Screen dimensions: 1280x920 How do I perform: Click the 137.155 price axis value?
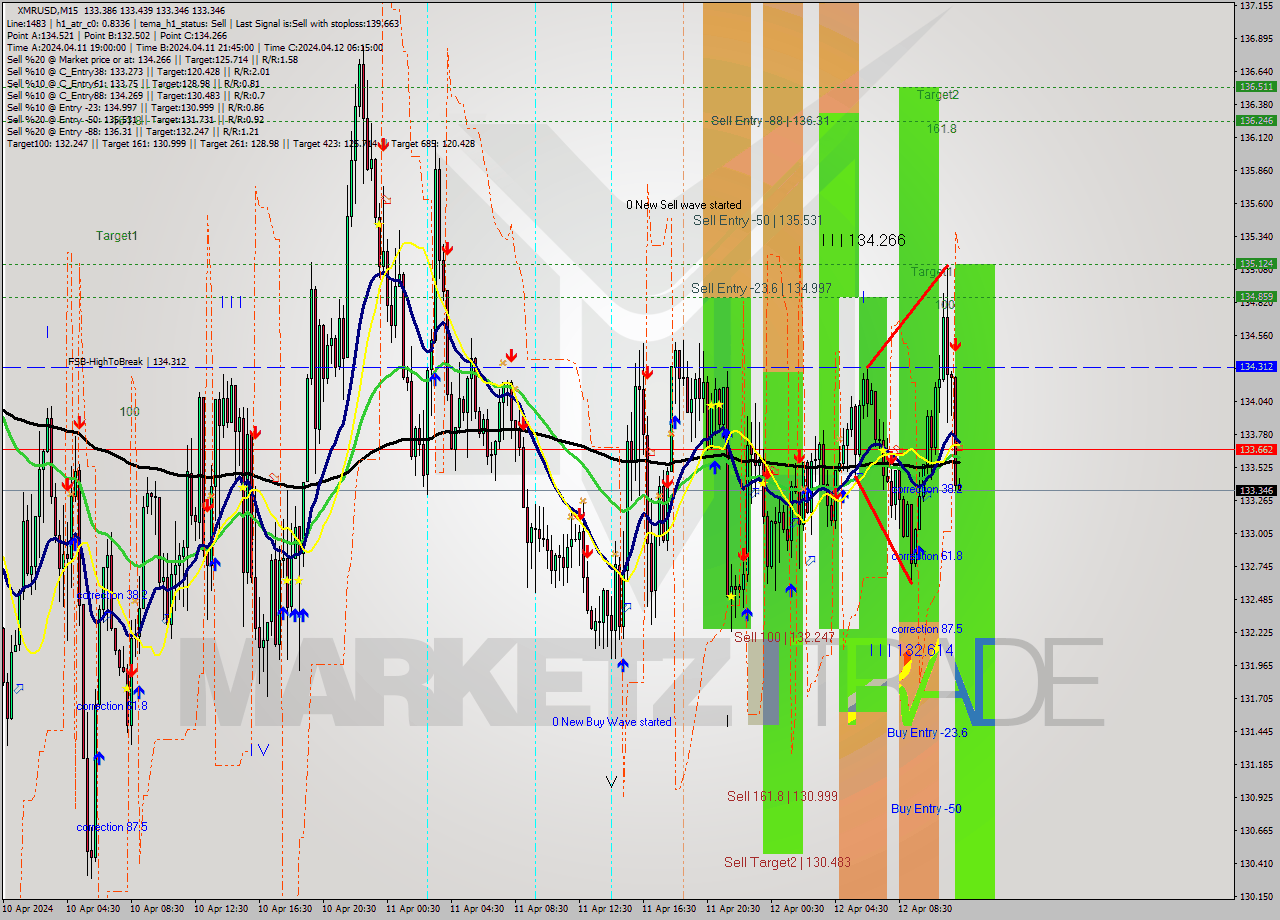pos(1255,6)
